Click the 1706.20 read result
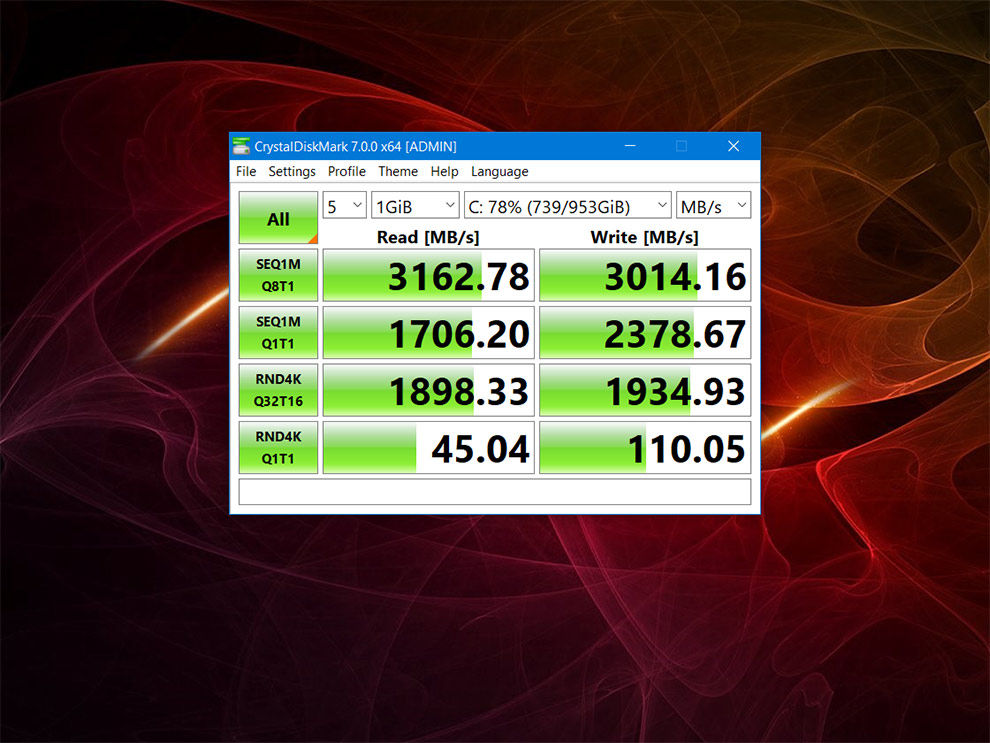The image size is (990, 743). (429, 333)
